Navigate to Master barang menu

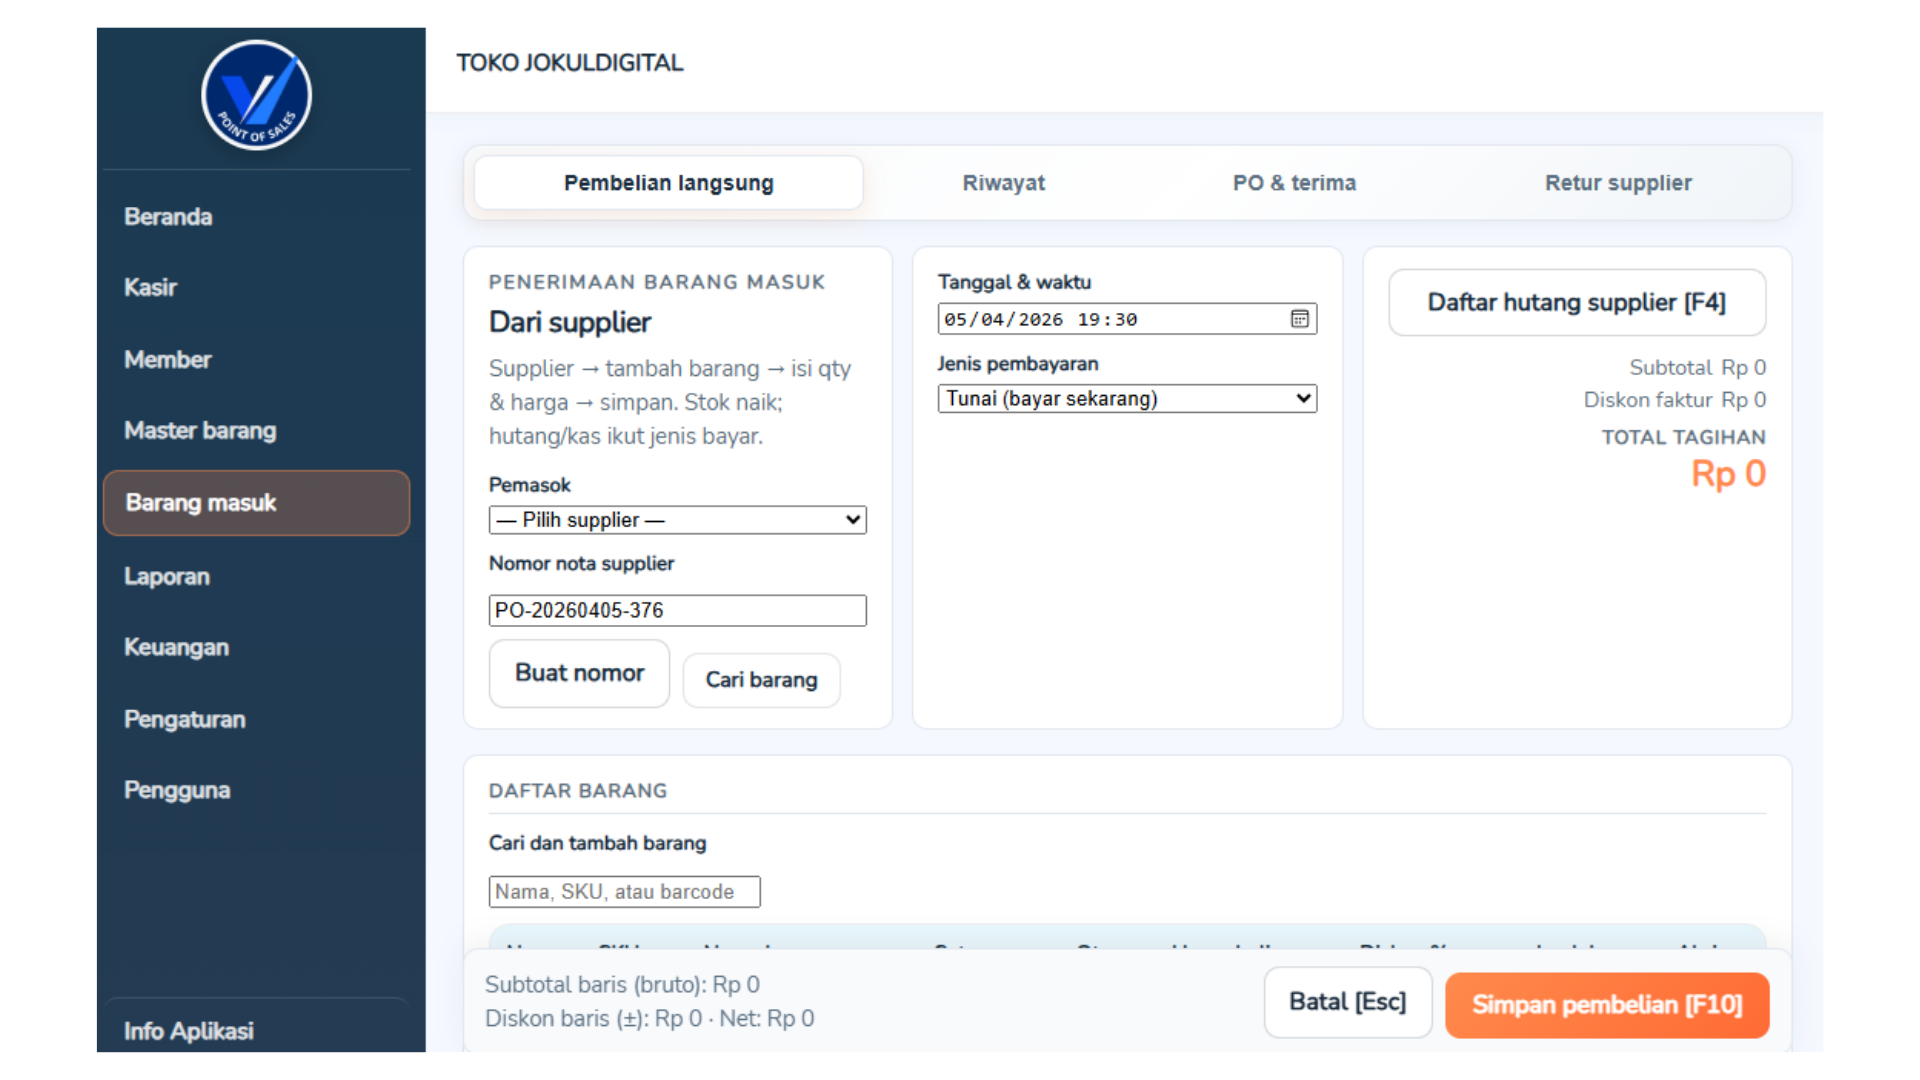tap(200, 431)
